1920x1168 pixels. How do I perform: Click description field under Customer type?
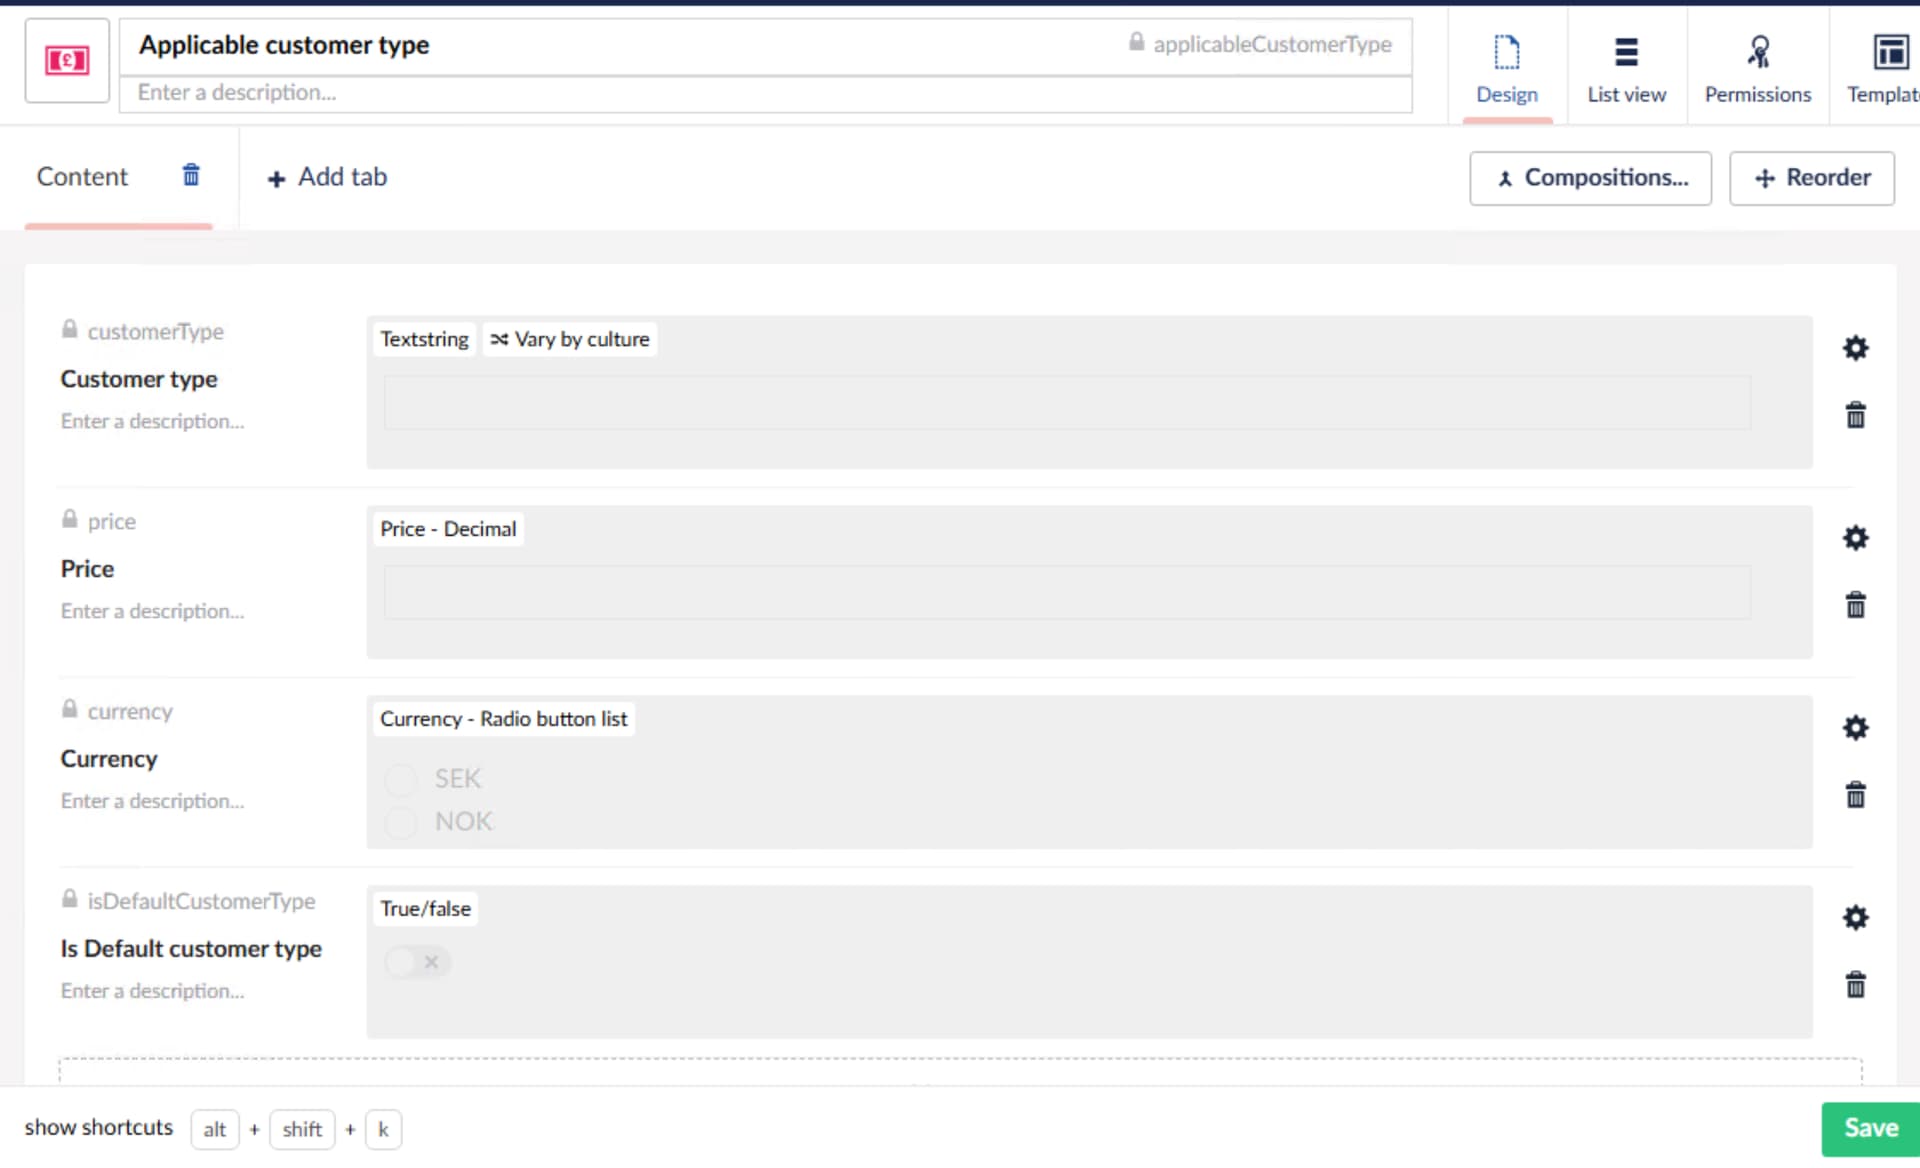tap(152, 421)
